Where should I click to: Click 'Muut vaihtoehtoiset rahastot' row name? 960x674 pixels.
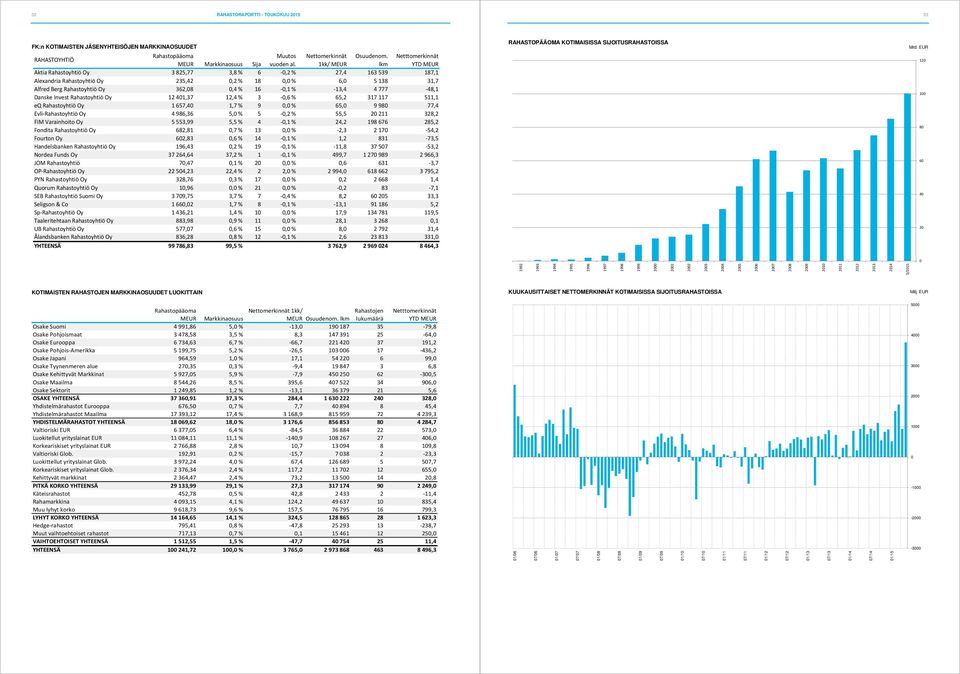[x=71, y=533]
